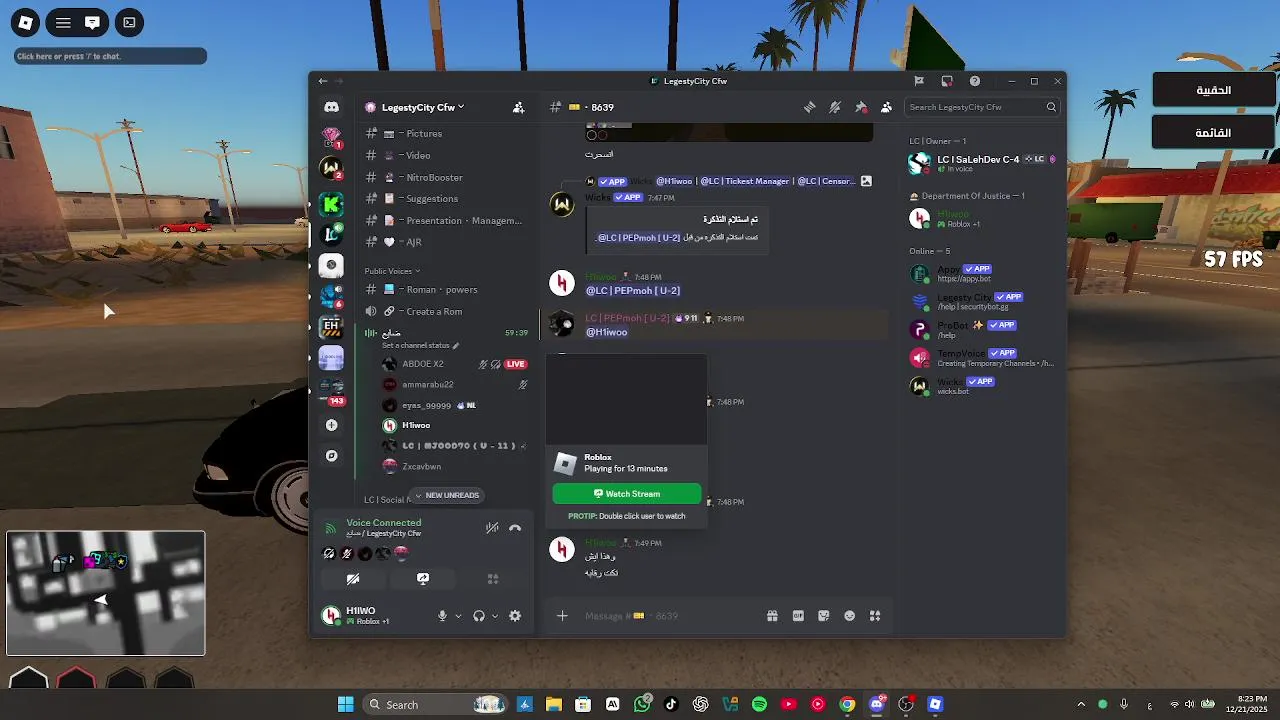Toggle noise suppression in Voice Connected panel
The width and height of the screenshot is (1280, 720).
(x=492, y=528)
